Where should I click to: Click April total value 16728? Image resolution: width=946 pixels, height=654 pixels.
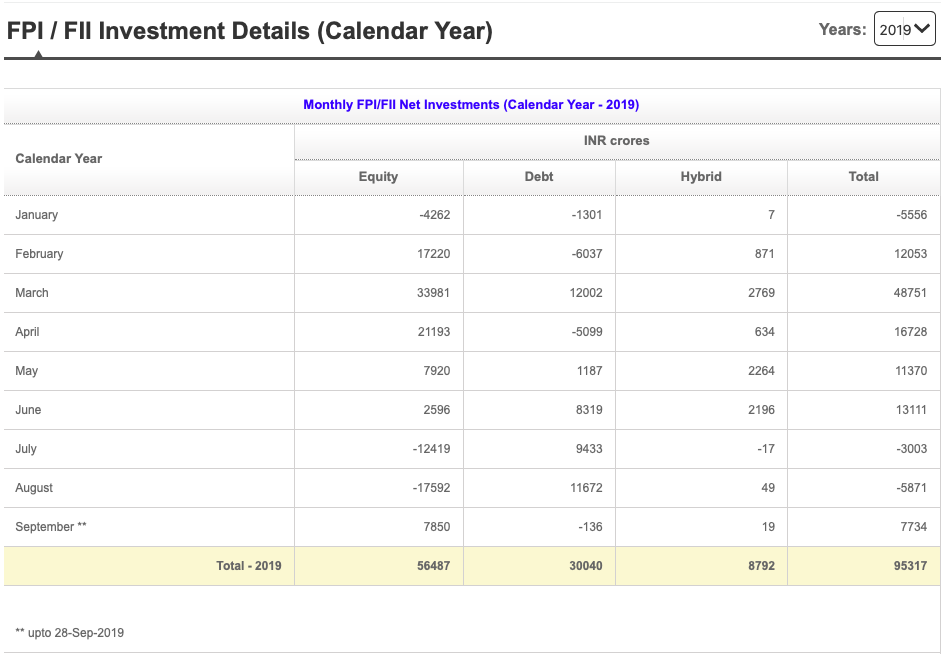[x=910, y=332]
